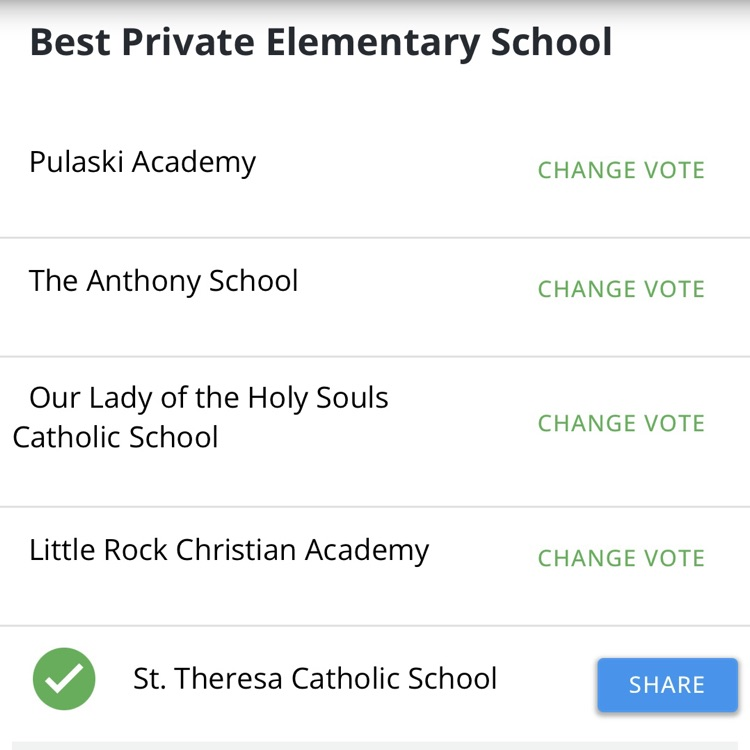This screenshot has width=750, height=750.
Task: Click the "Catholic School" second line of Our Lady entry
Action: click(x=115, y=438)
